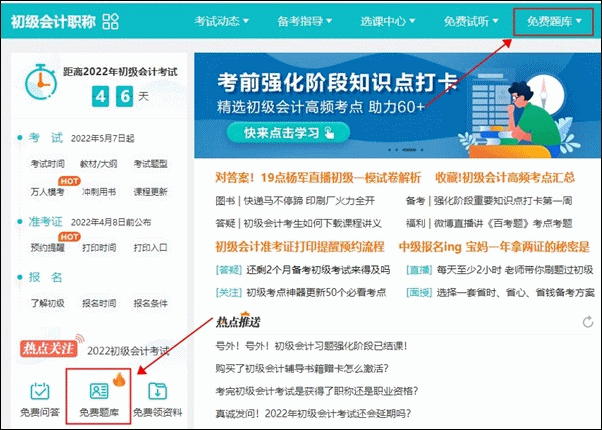The image size is (602, 430).
Task: Open the 打印时间 link
Action: 99,248
